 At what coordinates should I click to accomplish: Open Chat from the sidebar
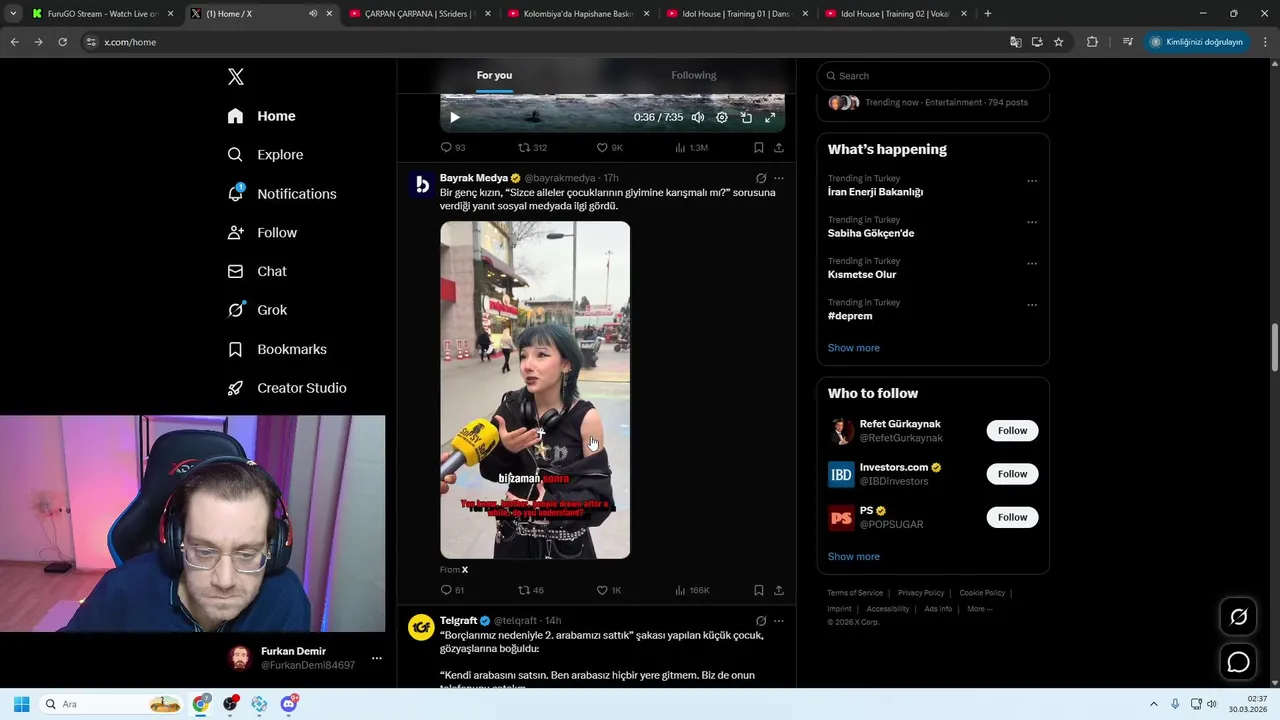click(x=256, y=271)
